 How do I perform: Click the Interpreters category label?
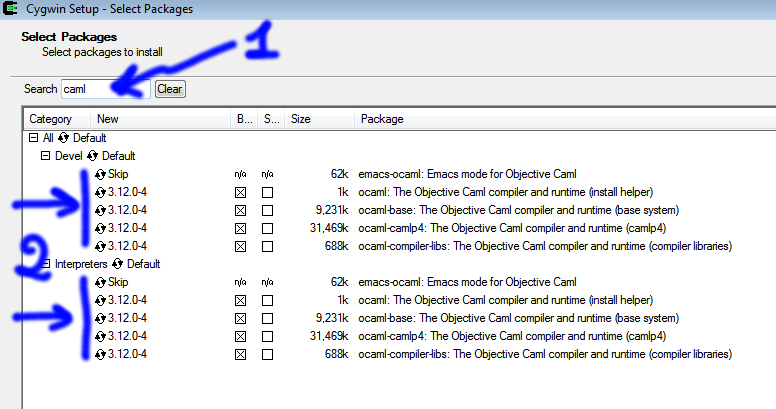81,264
